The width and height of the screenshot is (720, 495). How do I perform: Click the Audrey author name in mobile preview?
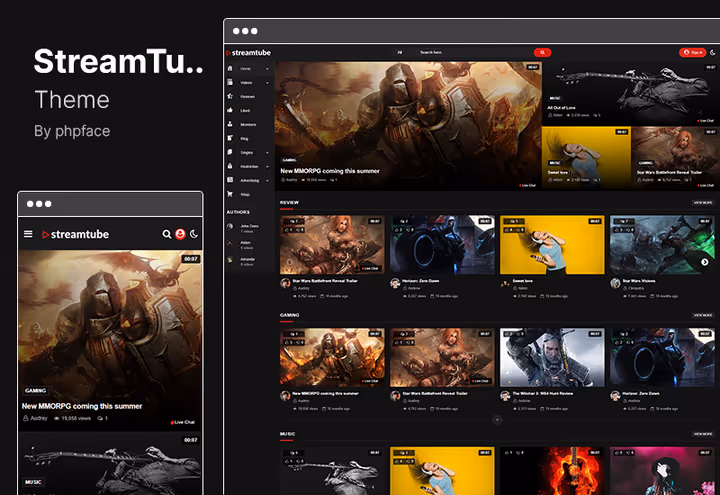coord(39,418)
